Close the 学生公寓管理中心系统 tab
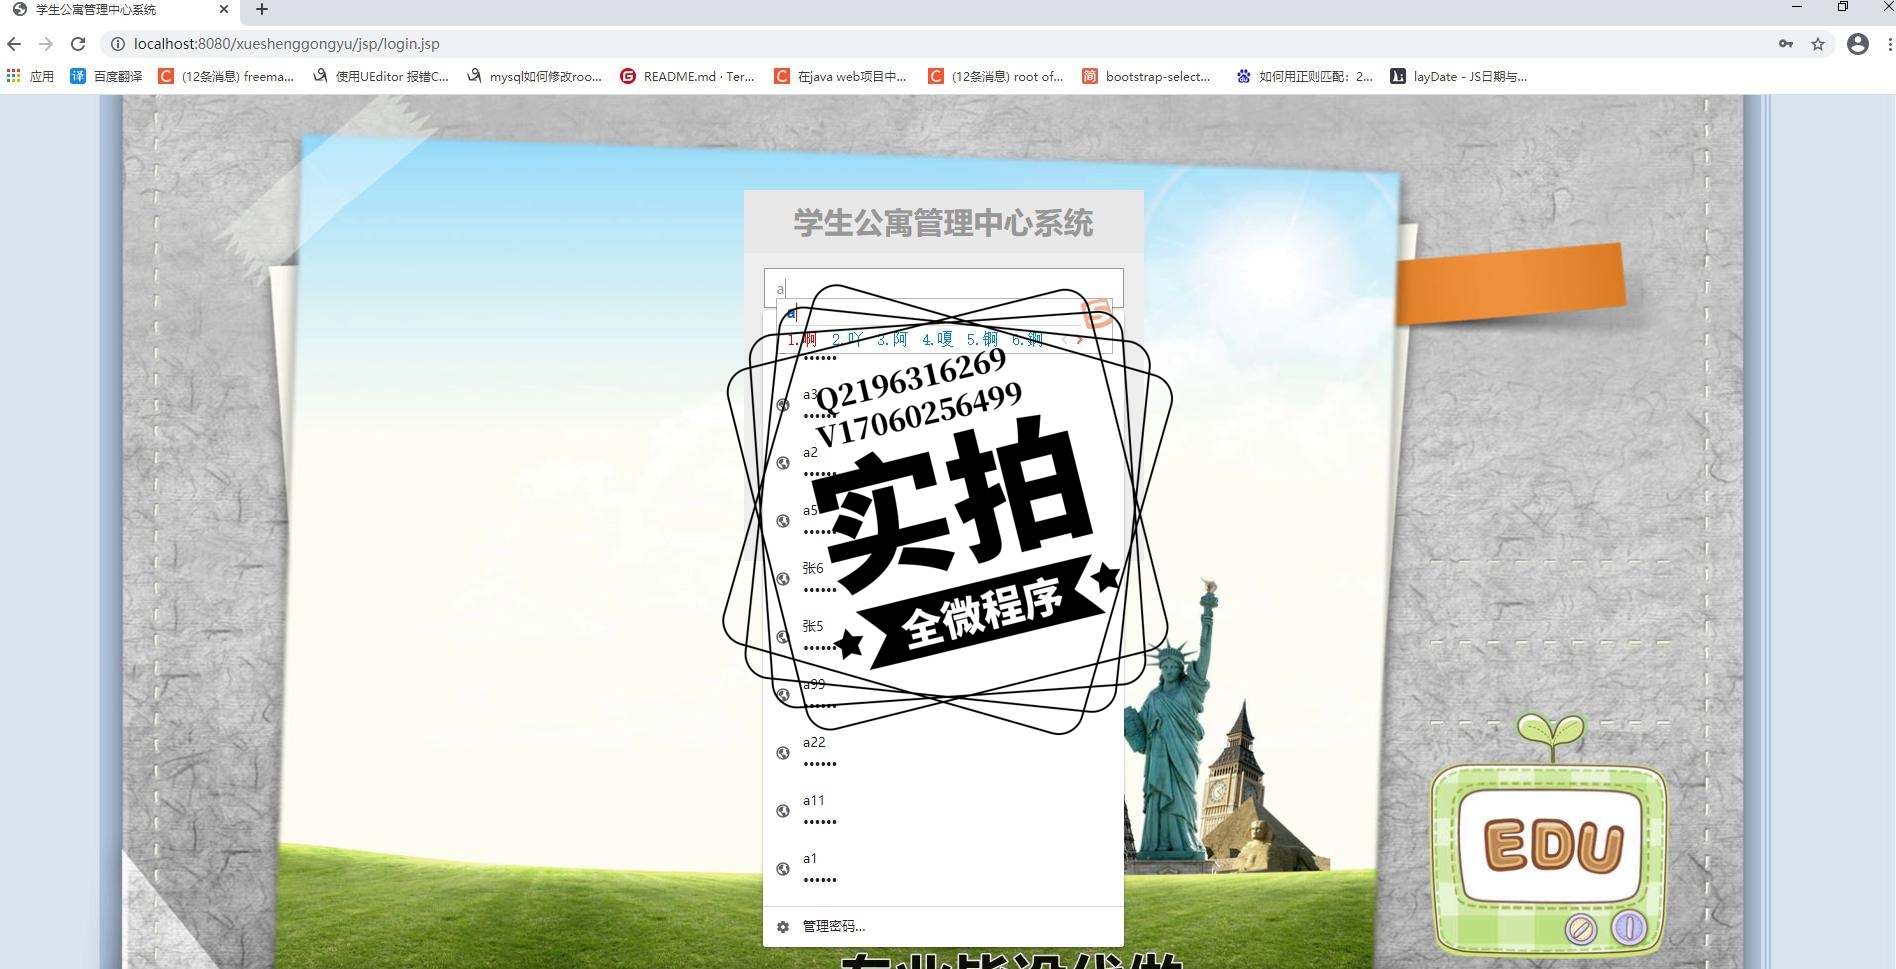 click(224, 10)
